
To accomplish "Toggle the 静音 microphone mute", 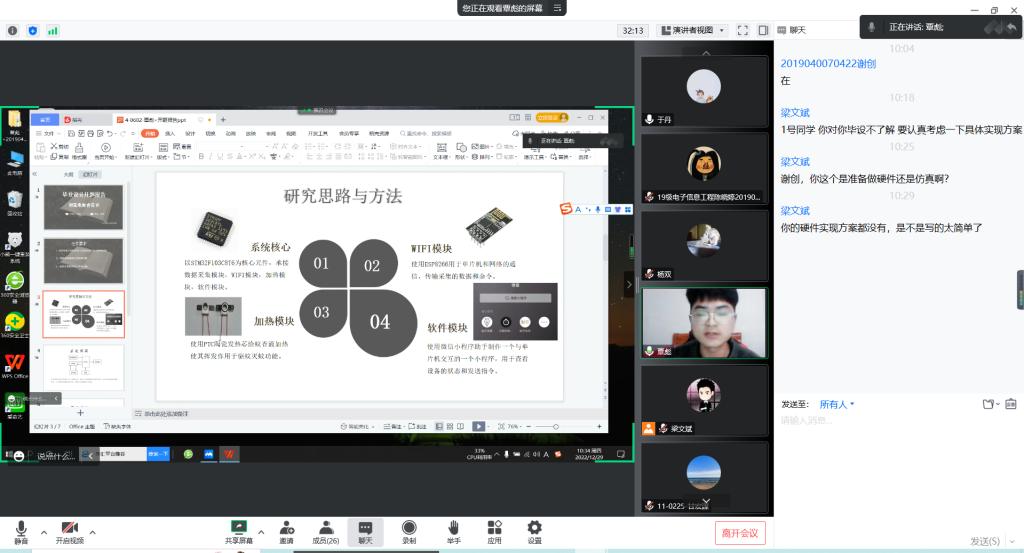I will click(x=20, y=528).
